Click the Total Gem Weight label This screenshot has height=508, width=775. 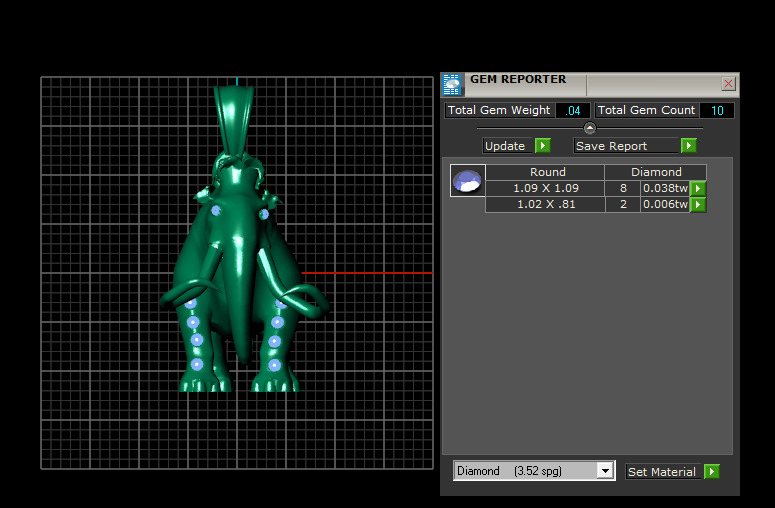point(499,110)
